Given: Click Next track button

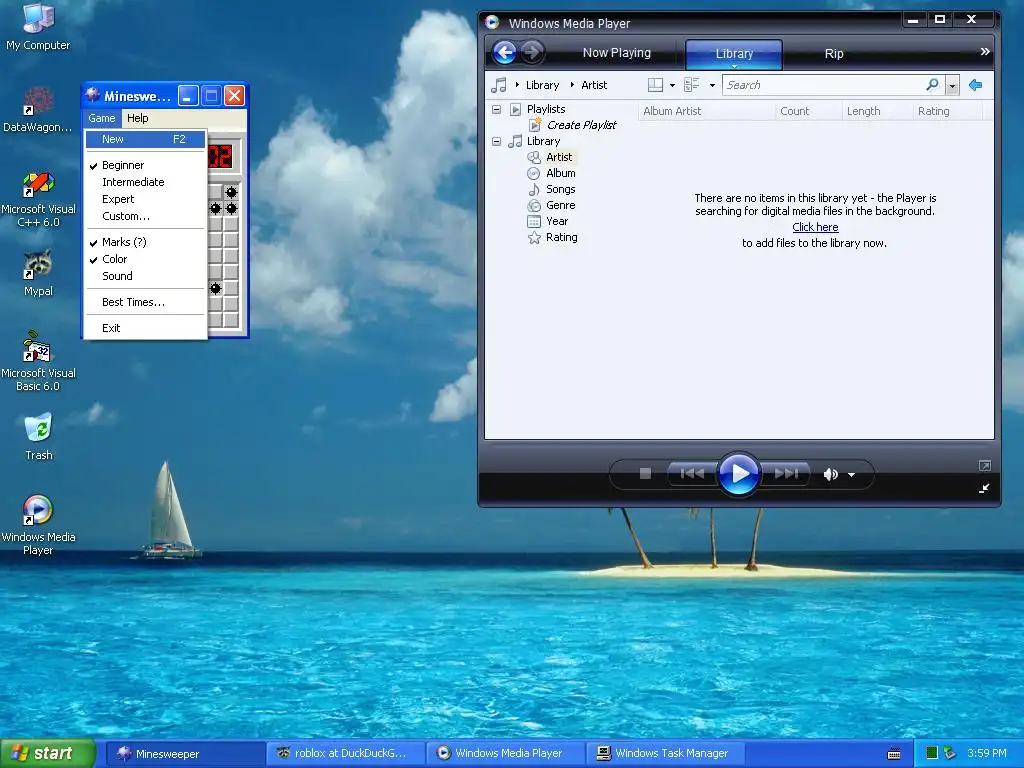Looking at the screenshot, I should pyautogui.click(x=786, y=473).
